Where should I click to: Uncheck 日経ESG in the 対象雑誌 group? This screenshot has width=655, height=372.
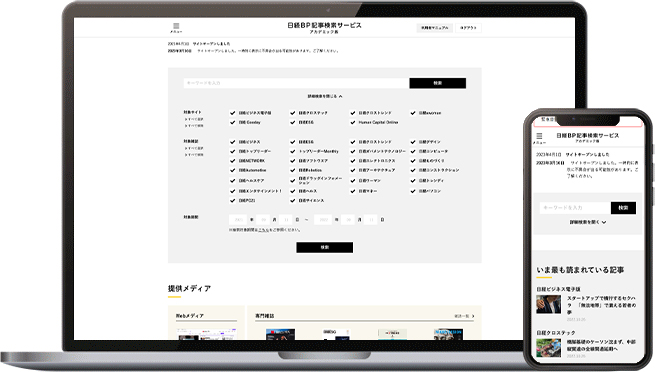coord(292,142)
